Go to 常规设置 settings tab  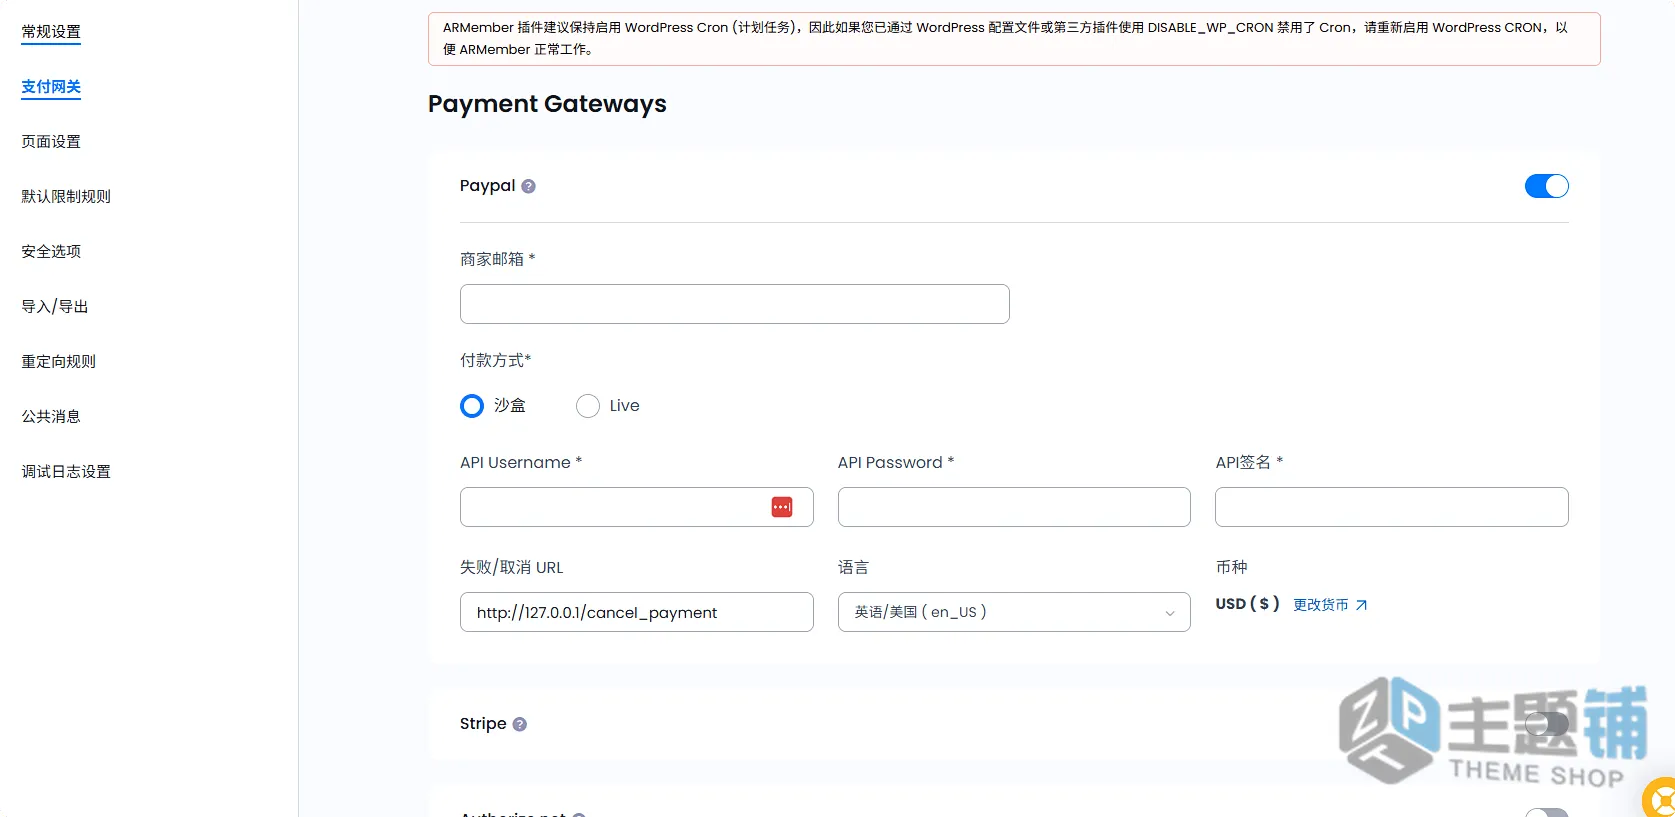pyautogui.click(x=51, y=32)
